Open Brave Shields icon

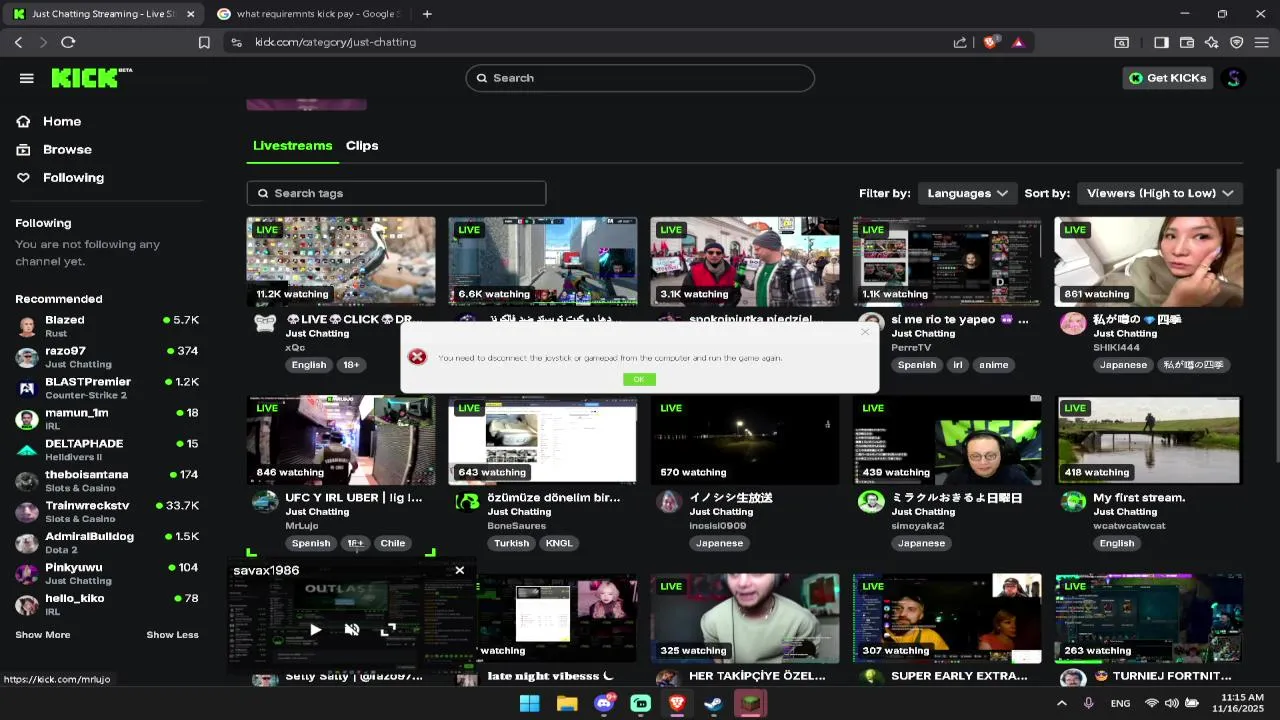(x=991, y=42)
